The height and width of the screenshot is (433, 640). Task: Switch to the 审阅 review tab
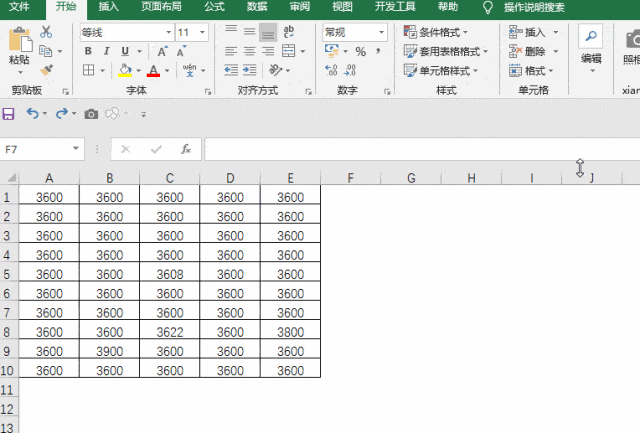point(300,7)
